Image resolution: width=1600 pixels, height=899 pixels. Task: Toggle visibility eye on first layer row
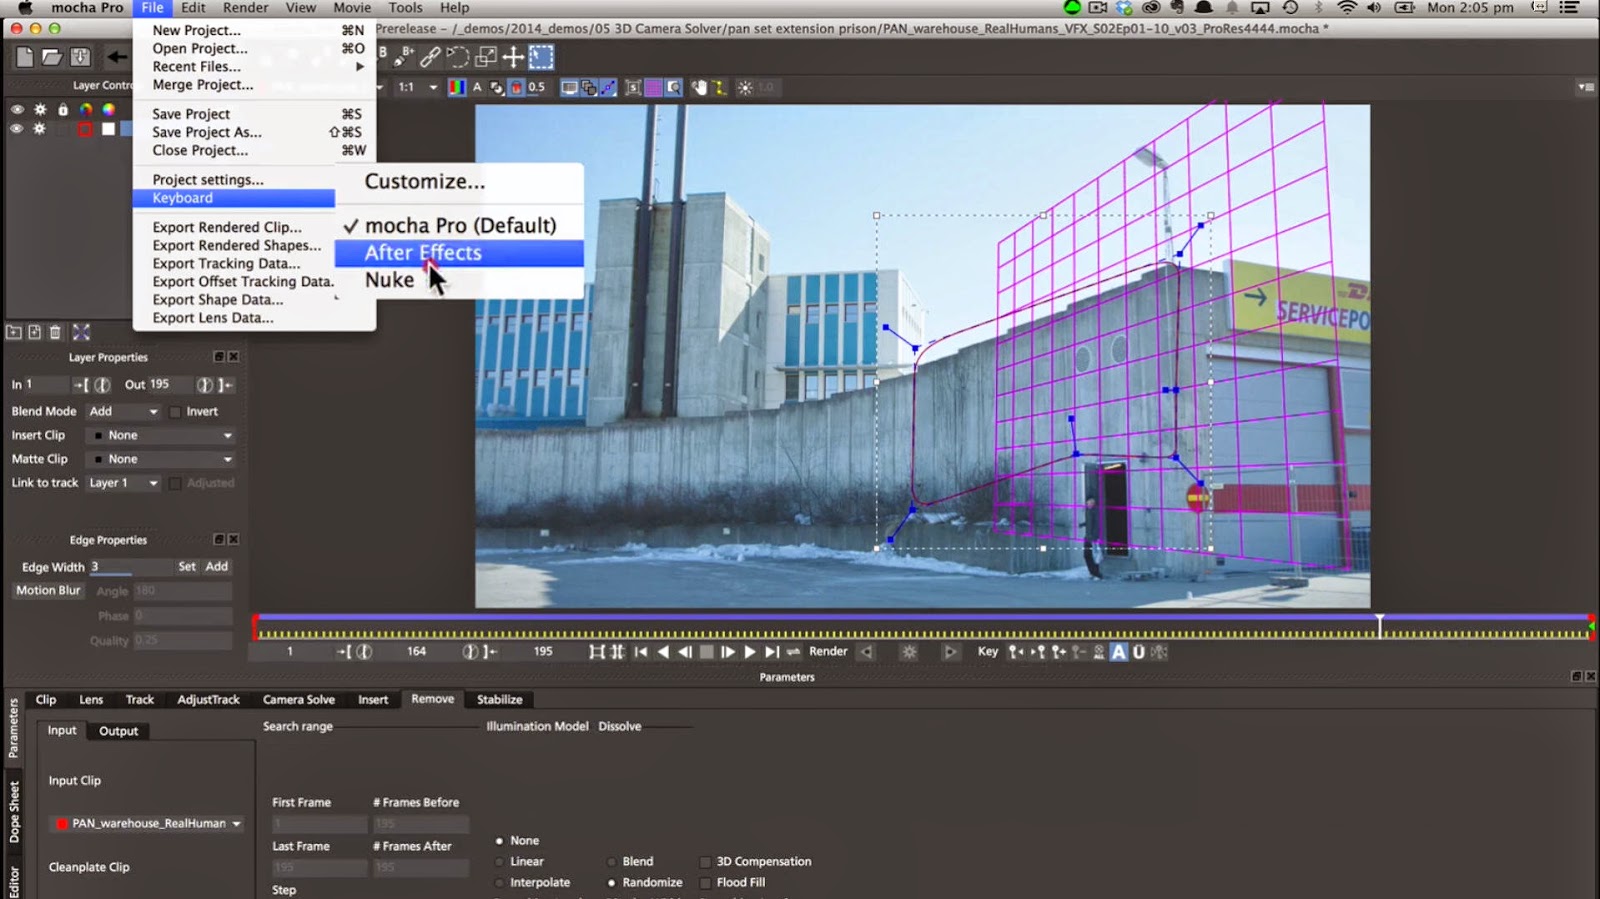(x=17, y=110)
